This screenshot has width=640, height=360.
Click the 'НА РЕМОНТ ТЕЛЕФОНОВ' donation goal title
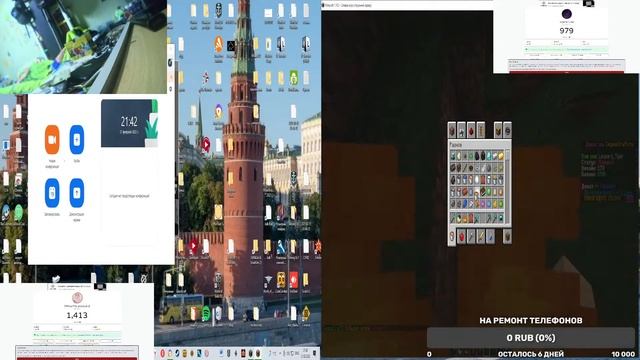[531, 320]
